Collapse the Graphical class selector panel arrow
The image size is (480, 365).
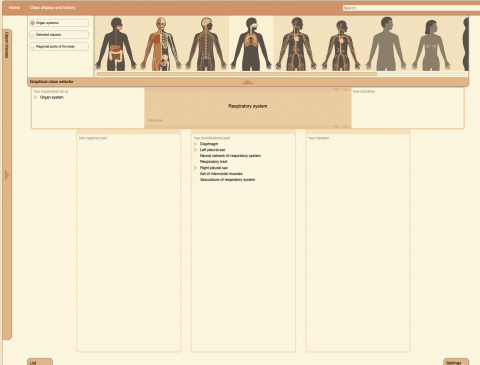coord(248,82)
